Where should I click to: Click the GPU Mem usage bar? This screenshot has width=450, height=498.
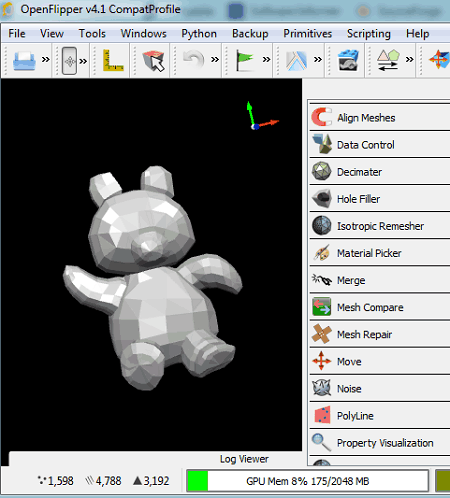[307, 481]
